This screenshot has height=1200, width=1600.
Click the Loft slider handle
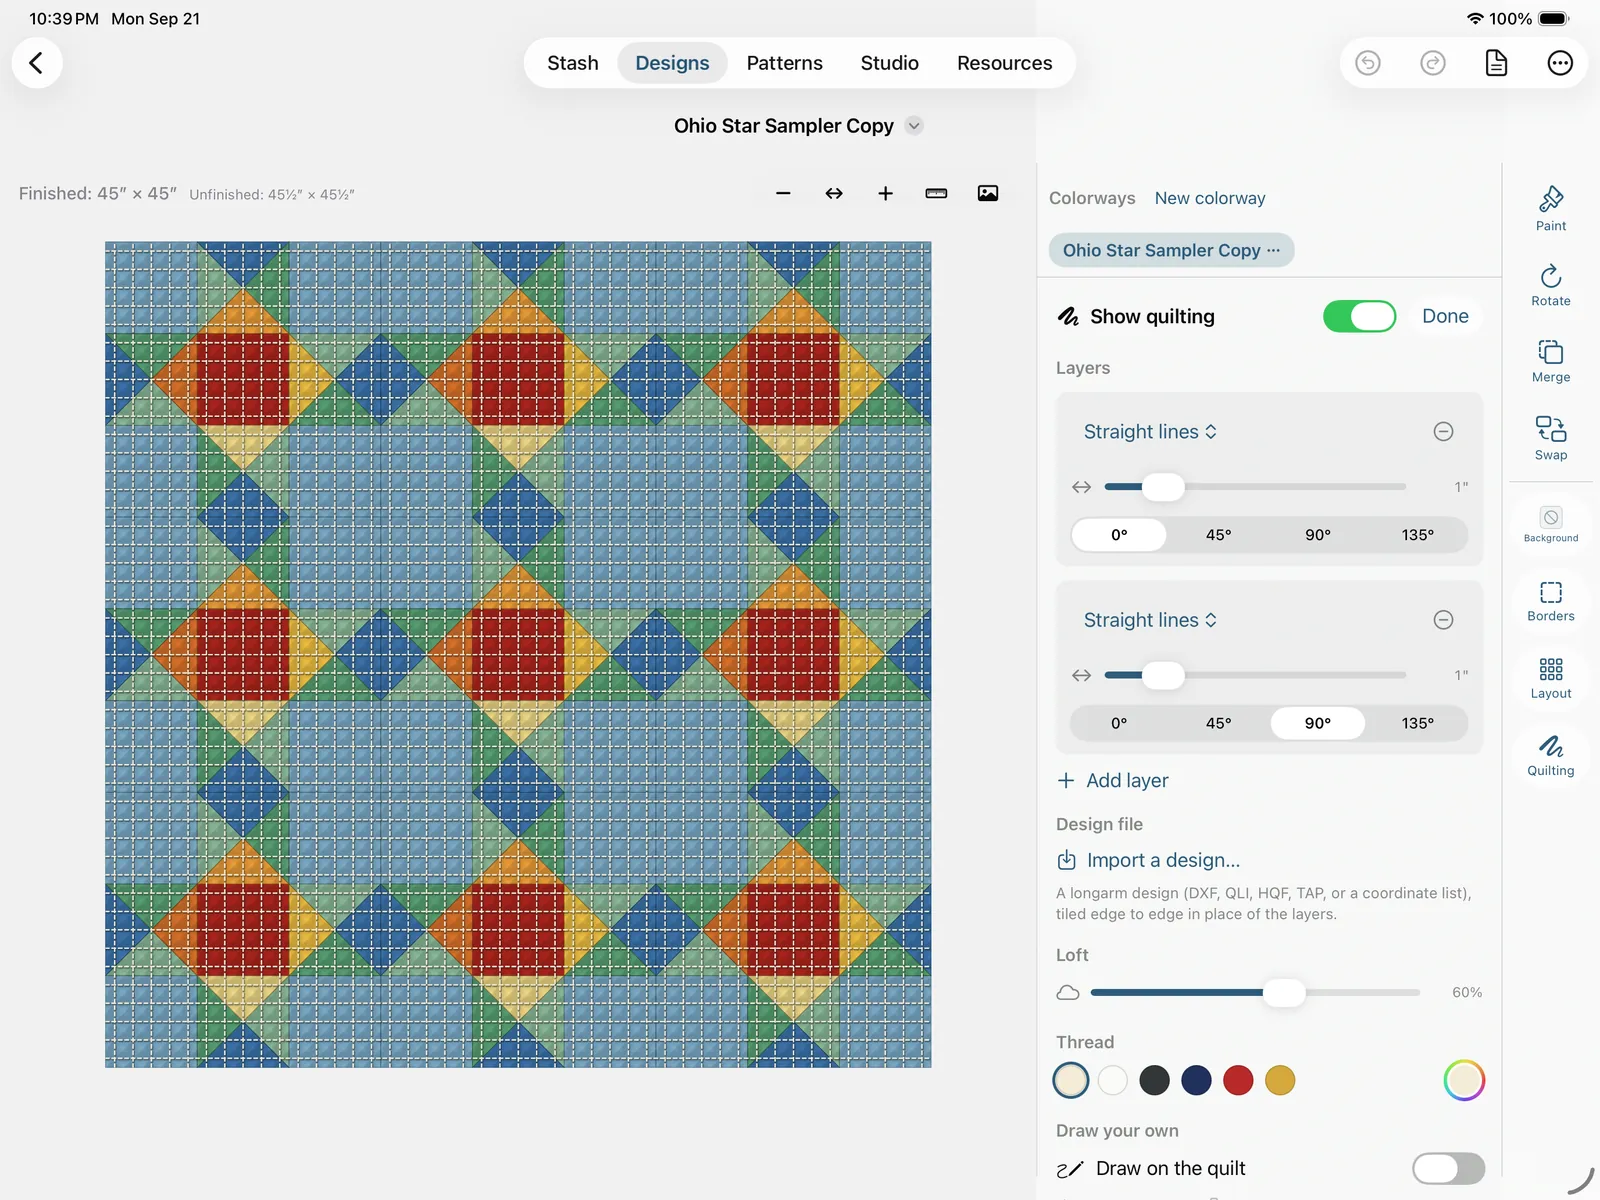click(x=1284, y=993)
